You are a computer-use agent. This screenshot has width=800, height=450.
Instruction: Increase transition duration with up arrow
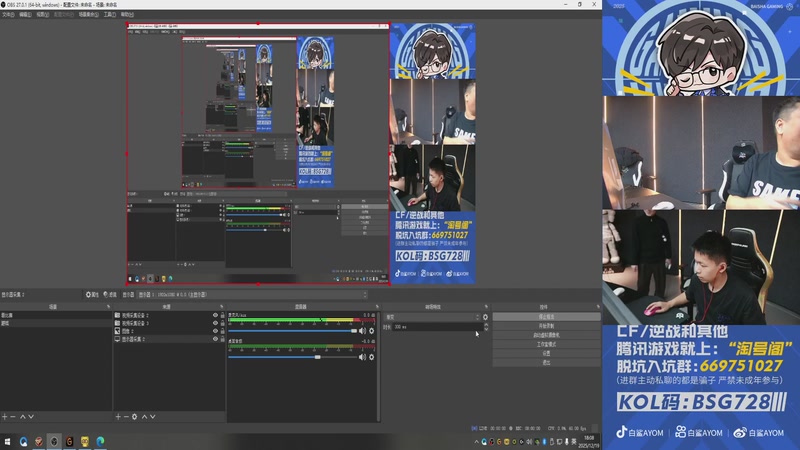(x=486, y=324)
